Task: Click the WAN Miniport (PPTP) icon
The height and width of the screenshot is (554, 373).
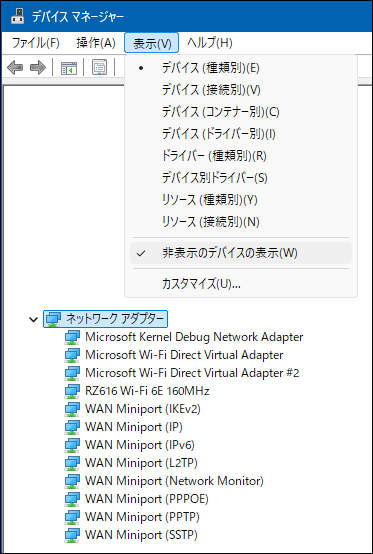Action: 72,517
